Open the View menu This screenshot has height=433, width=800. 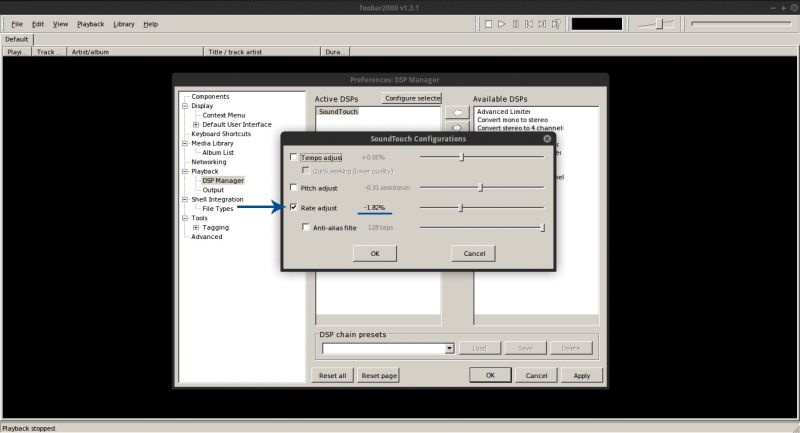tap(60, 24)
